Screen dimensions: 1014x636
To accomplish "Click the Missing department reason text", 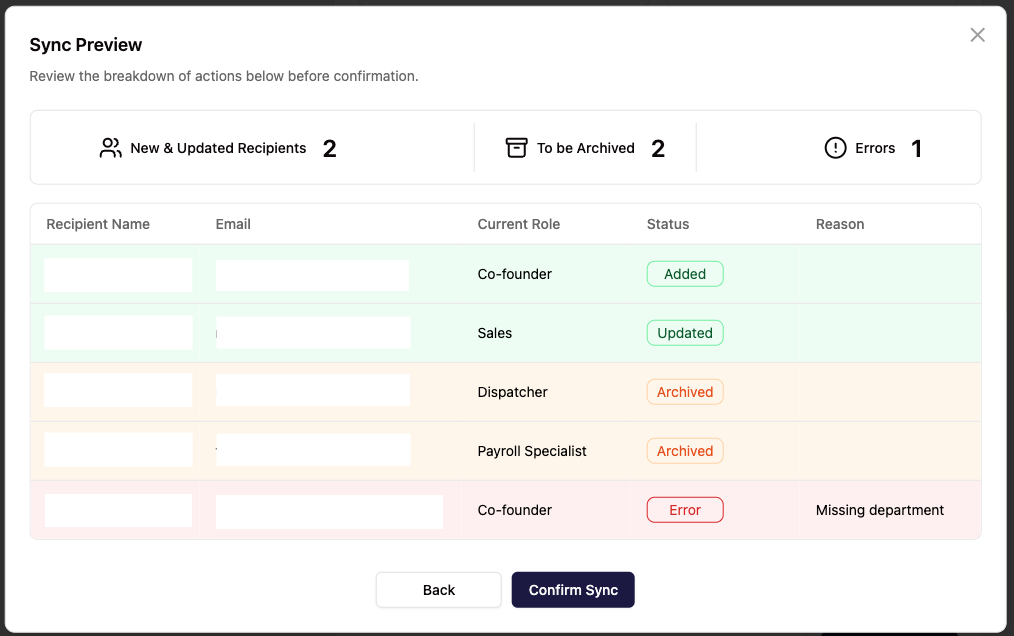I will click(x=880, y=510).
